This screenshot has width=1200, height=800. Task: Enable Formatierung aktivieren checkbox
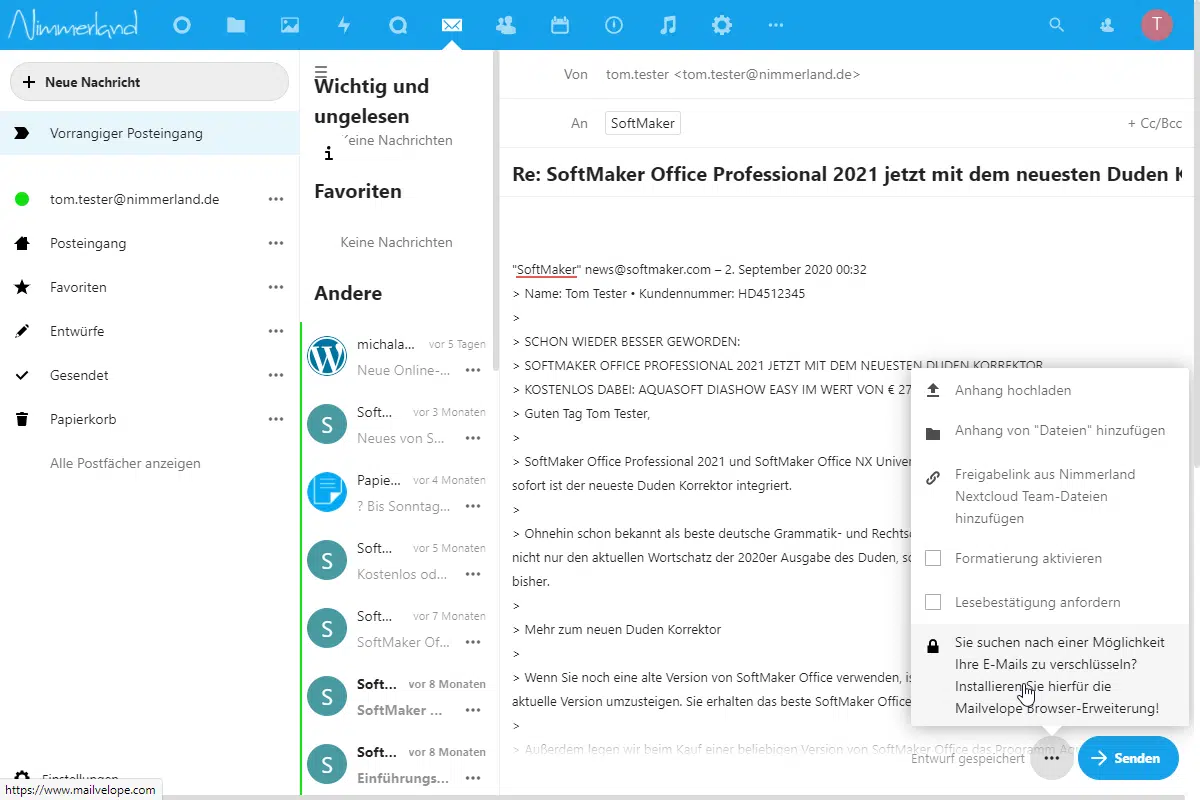point(933,558)
